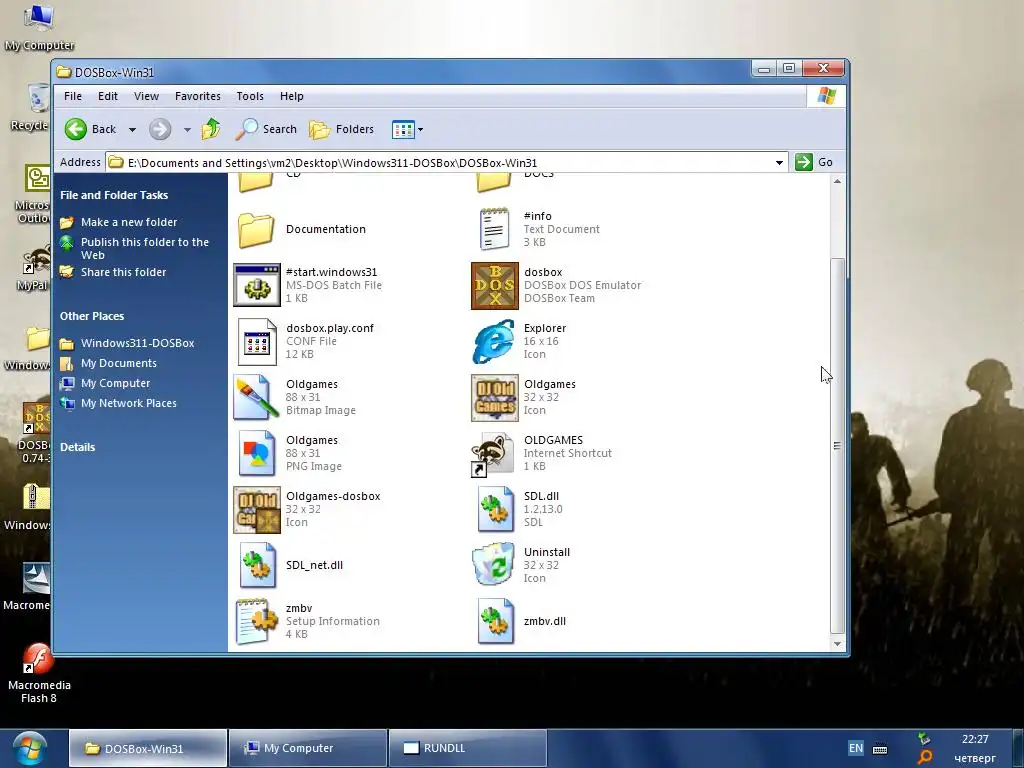Image resolution: width=1024 pixels, height=768 pixels.
Task: Click the vertical scrollbar thumb
Action: 837,446
